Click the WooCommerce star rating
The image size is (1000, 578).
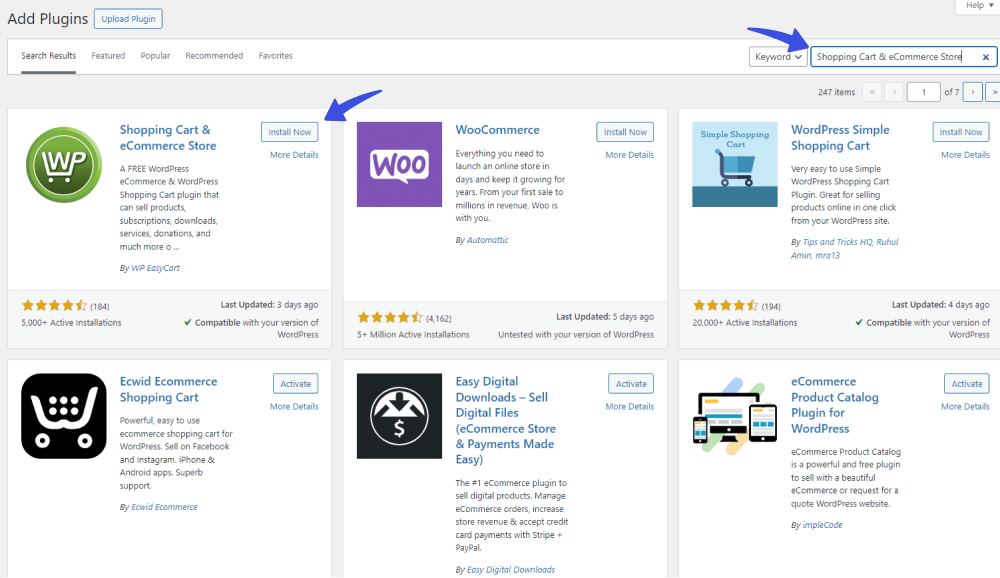click(390, 317)
